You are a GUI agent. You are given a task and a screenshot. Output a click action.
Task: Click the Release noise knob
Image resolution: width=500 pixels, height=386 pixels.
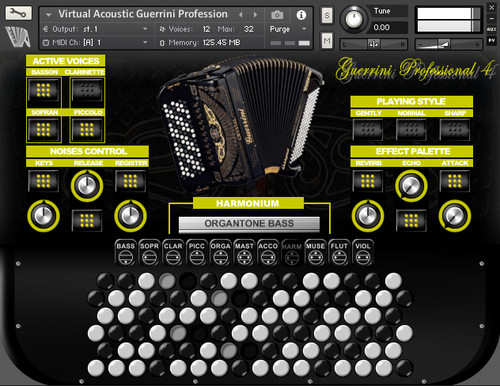(87, 186)
